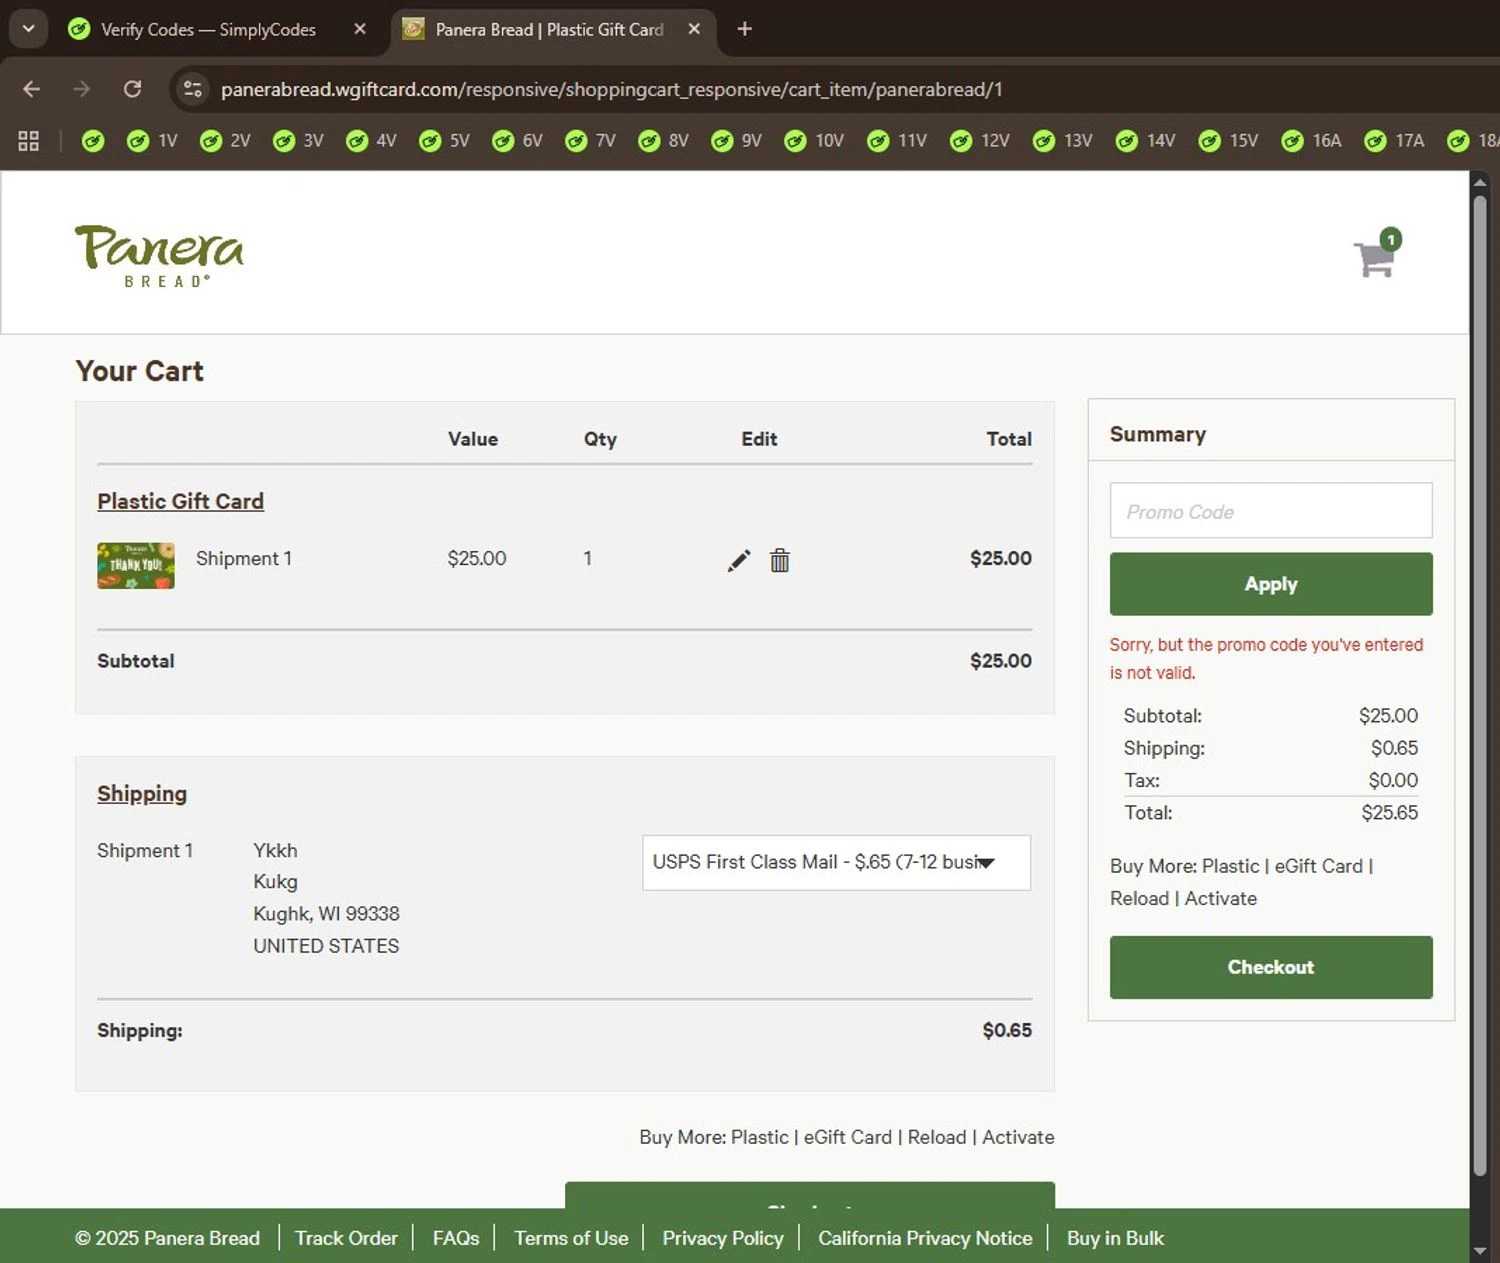
Task: Click Checkout in the Summary panel
Action: [1271, 967]
